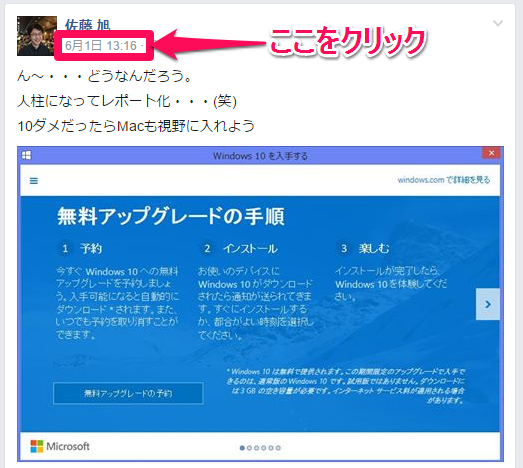Select the first pagination dot
The image size is (523, 468).
point(242,448)
